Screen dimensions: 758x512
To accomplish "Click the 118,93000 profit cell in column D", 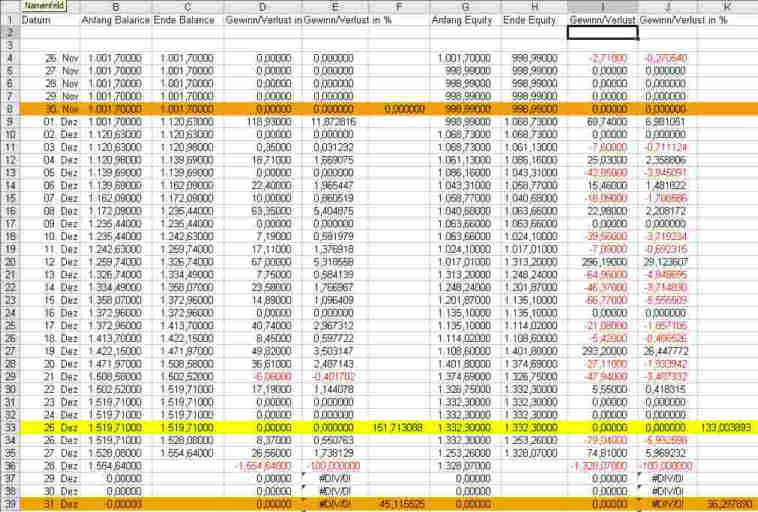I will coord(264,121).
